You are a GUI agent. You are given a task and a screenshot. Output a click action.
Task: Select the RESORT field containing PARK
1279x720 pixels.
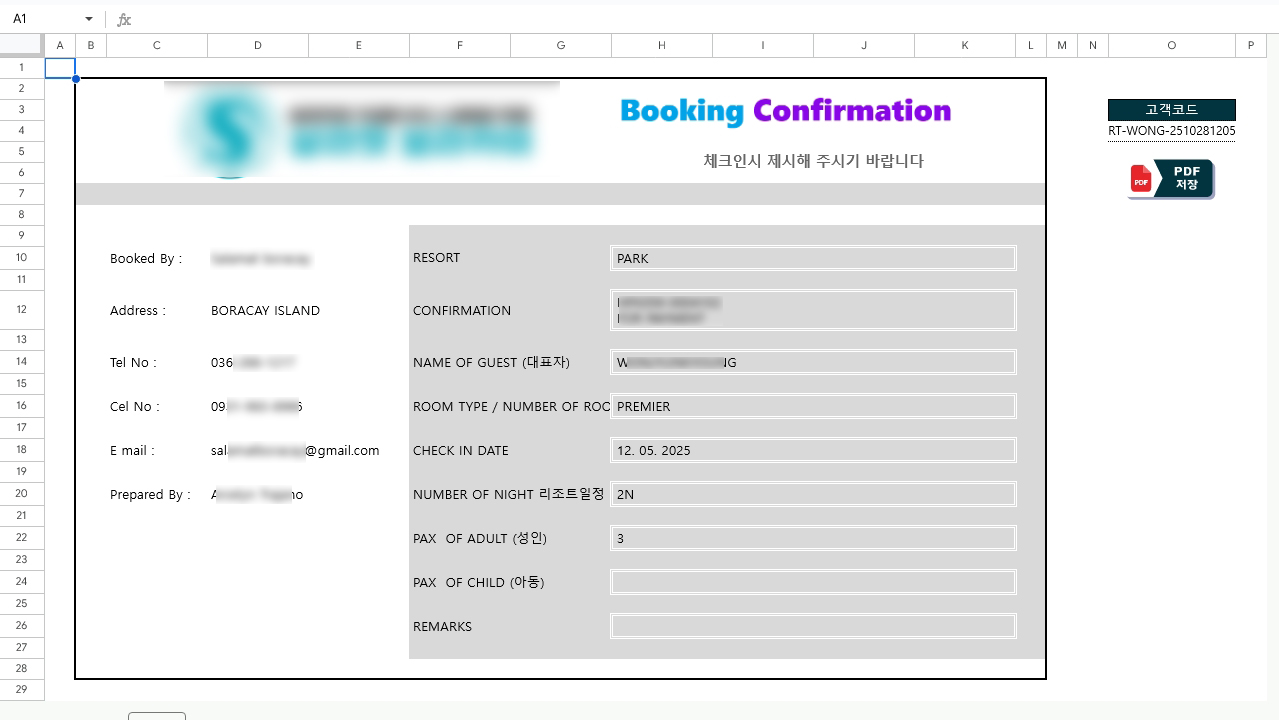(x=813, y=258)
